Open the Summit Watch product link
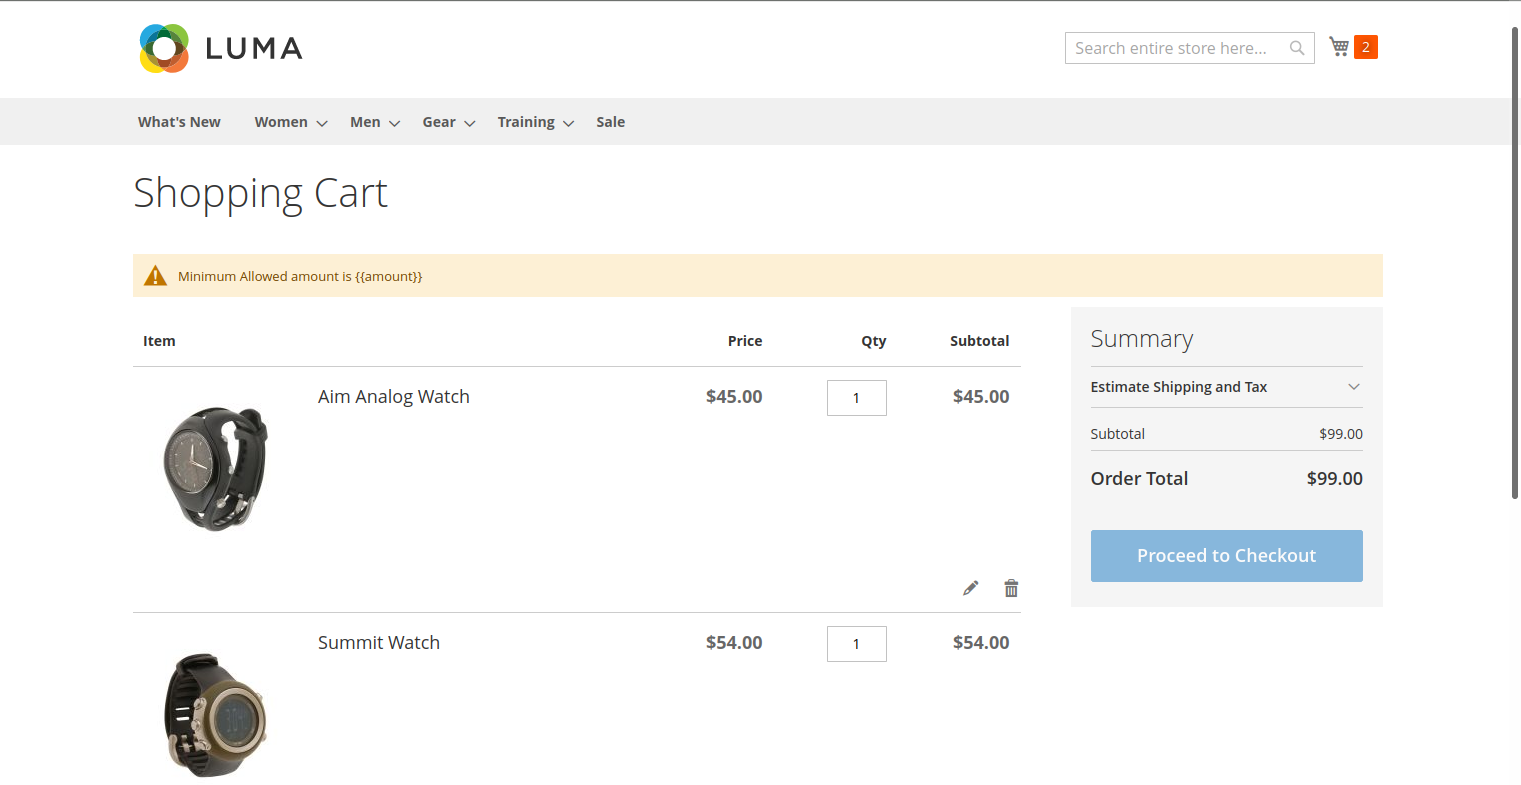The image size is (1521, 785). (x=378, y=643)
